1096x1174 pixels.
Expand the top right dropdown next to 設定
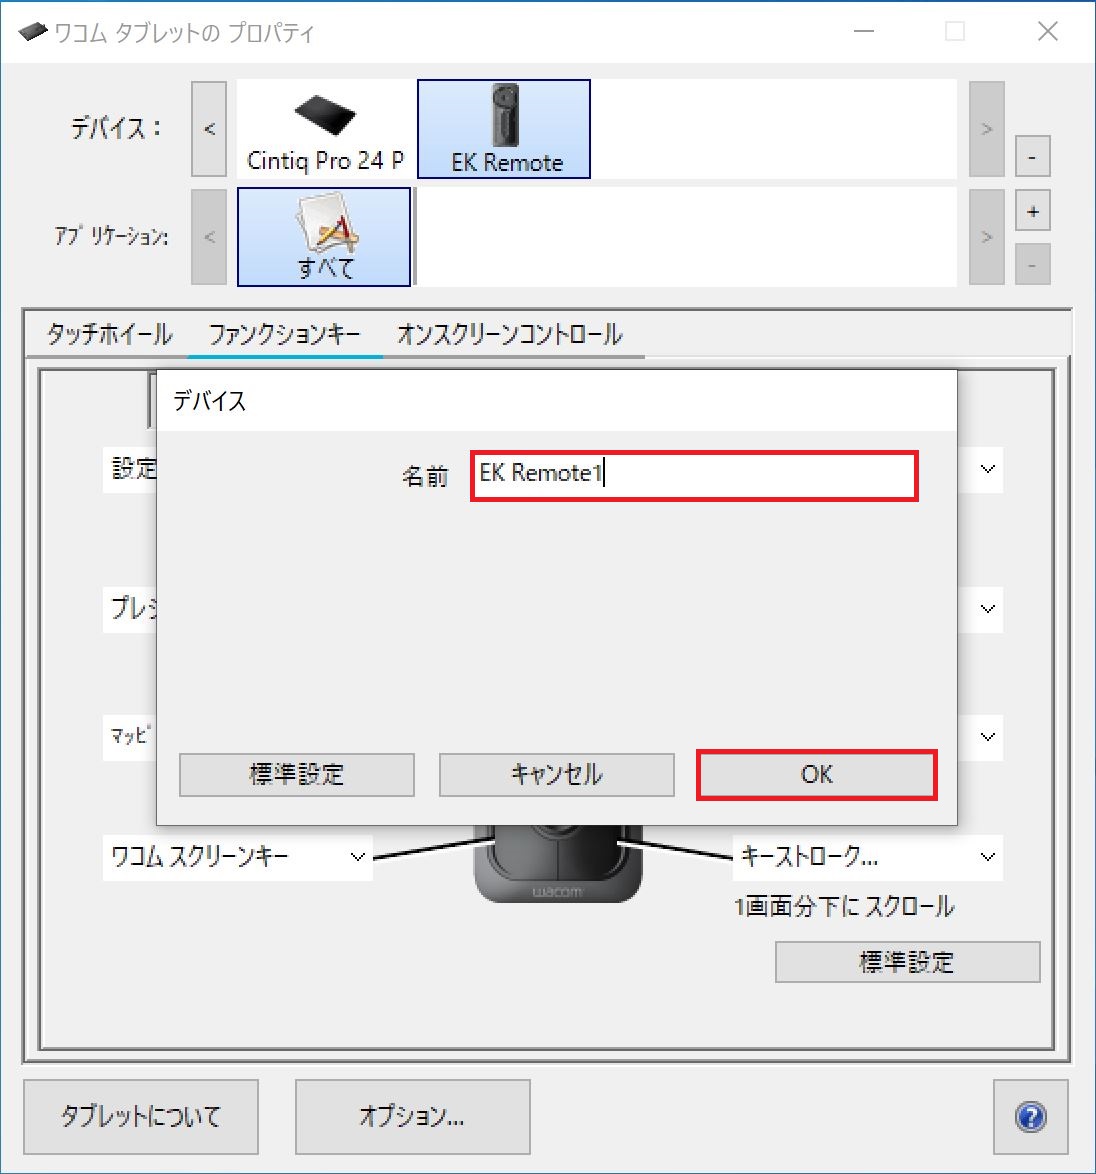click(987, 469)
